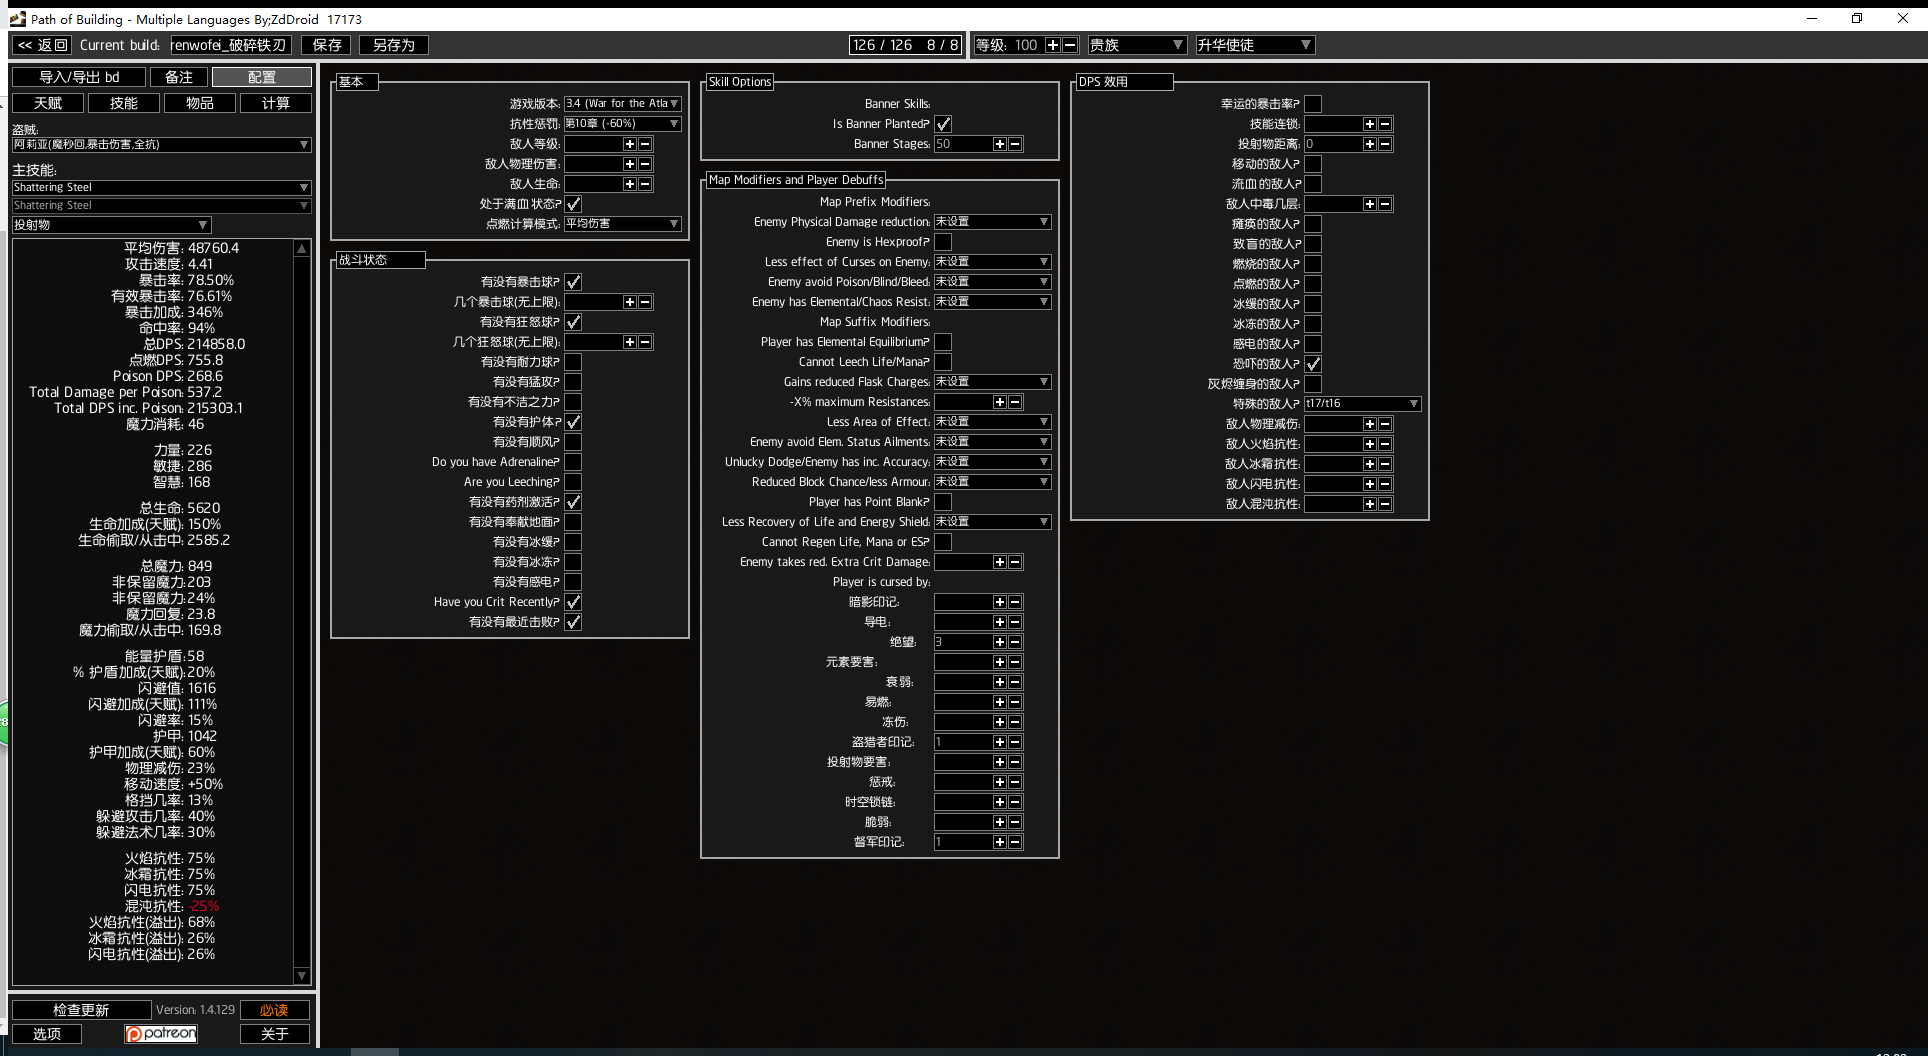
Task: Open the 特殊的敌人 dropdown
Action: pos(1362,404)
